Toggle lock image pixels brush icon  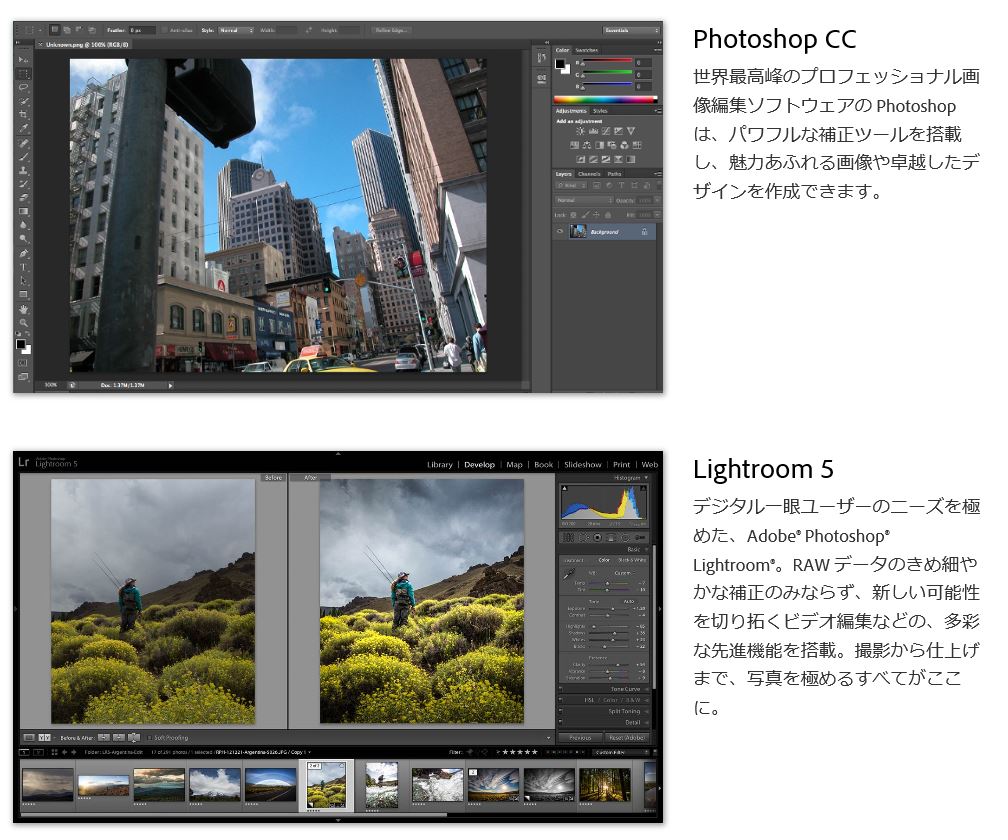[x=586, y=215]
